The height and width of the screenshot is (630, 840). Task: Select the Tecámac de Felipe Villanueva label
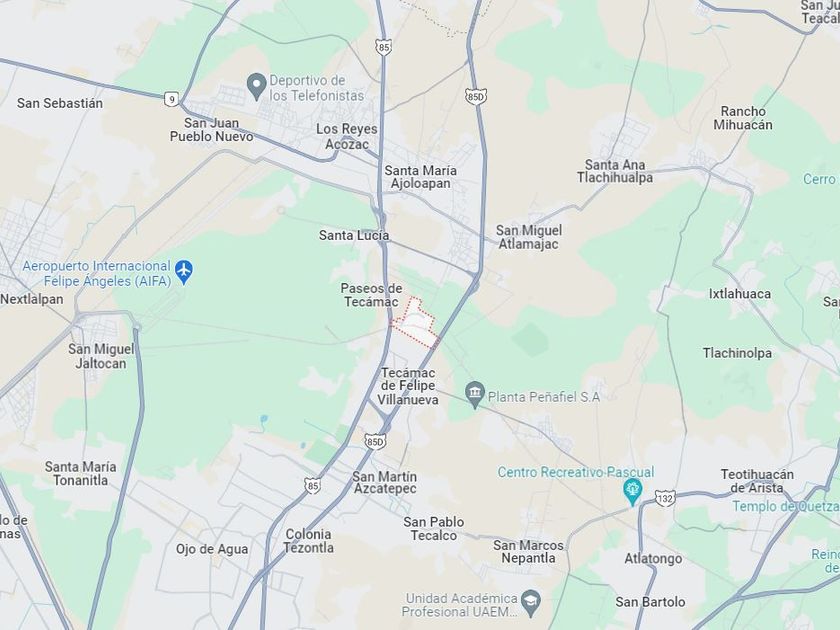point(408,386)
